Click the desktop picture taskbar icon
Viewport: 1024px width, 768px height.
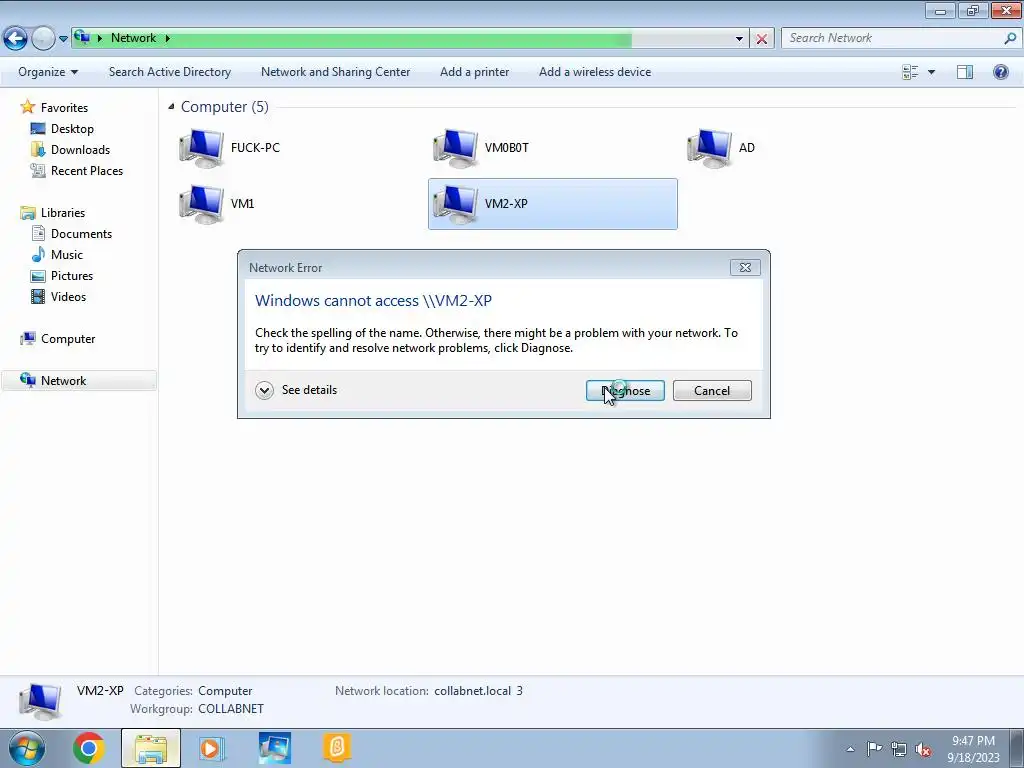[274, 748]
